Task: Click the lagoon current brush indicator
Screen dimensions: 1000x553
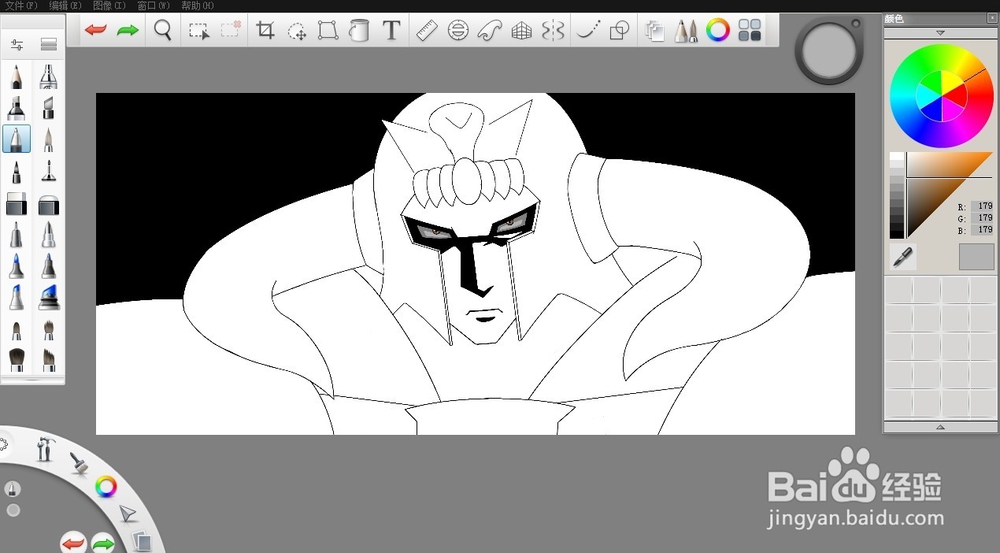Action: point(12,489)
